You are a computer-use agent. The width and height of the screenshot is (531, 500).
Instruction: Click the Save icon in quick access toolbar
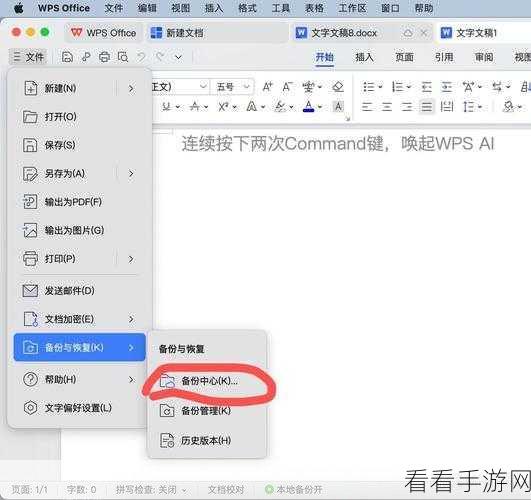coord(67,57)
